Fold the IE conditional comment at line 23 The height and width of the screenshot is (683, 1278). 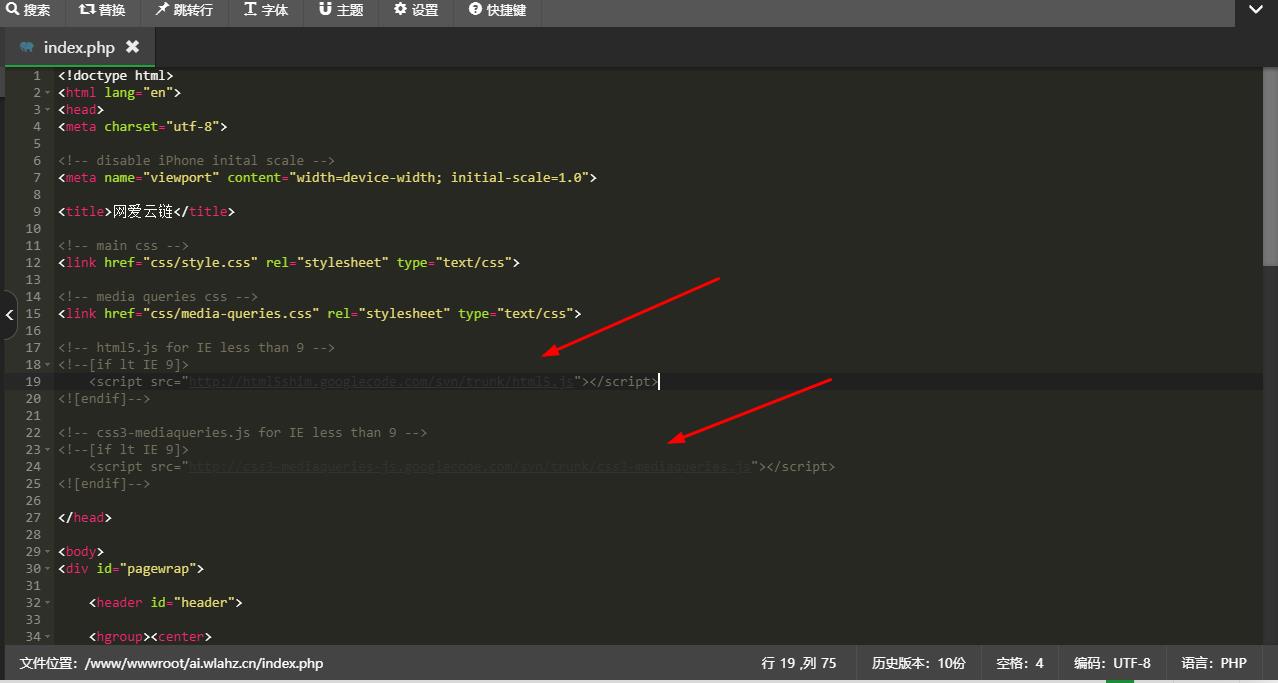point(49,450)
